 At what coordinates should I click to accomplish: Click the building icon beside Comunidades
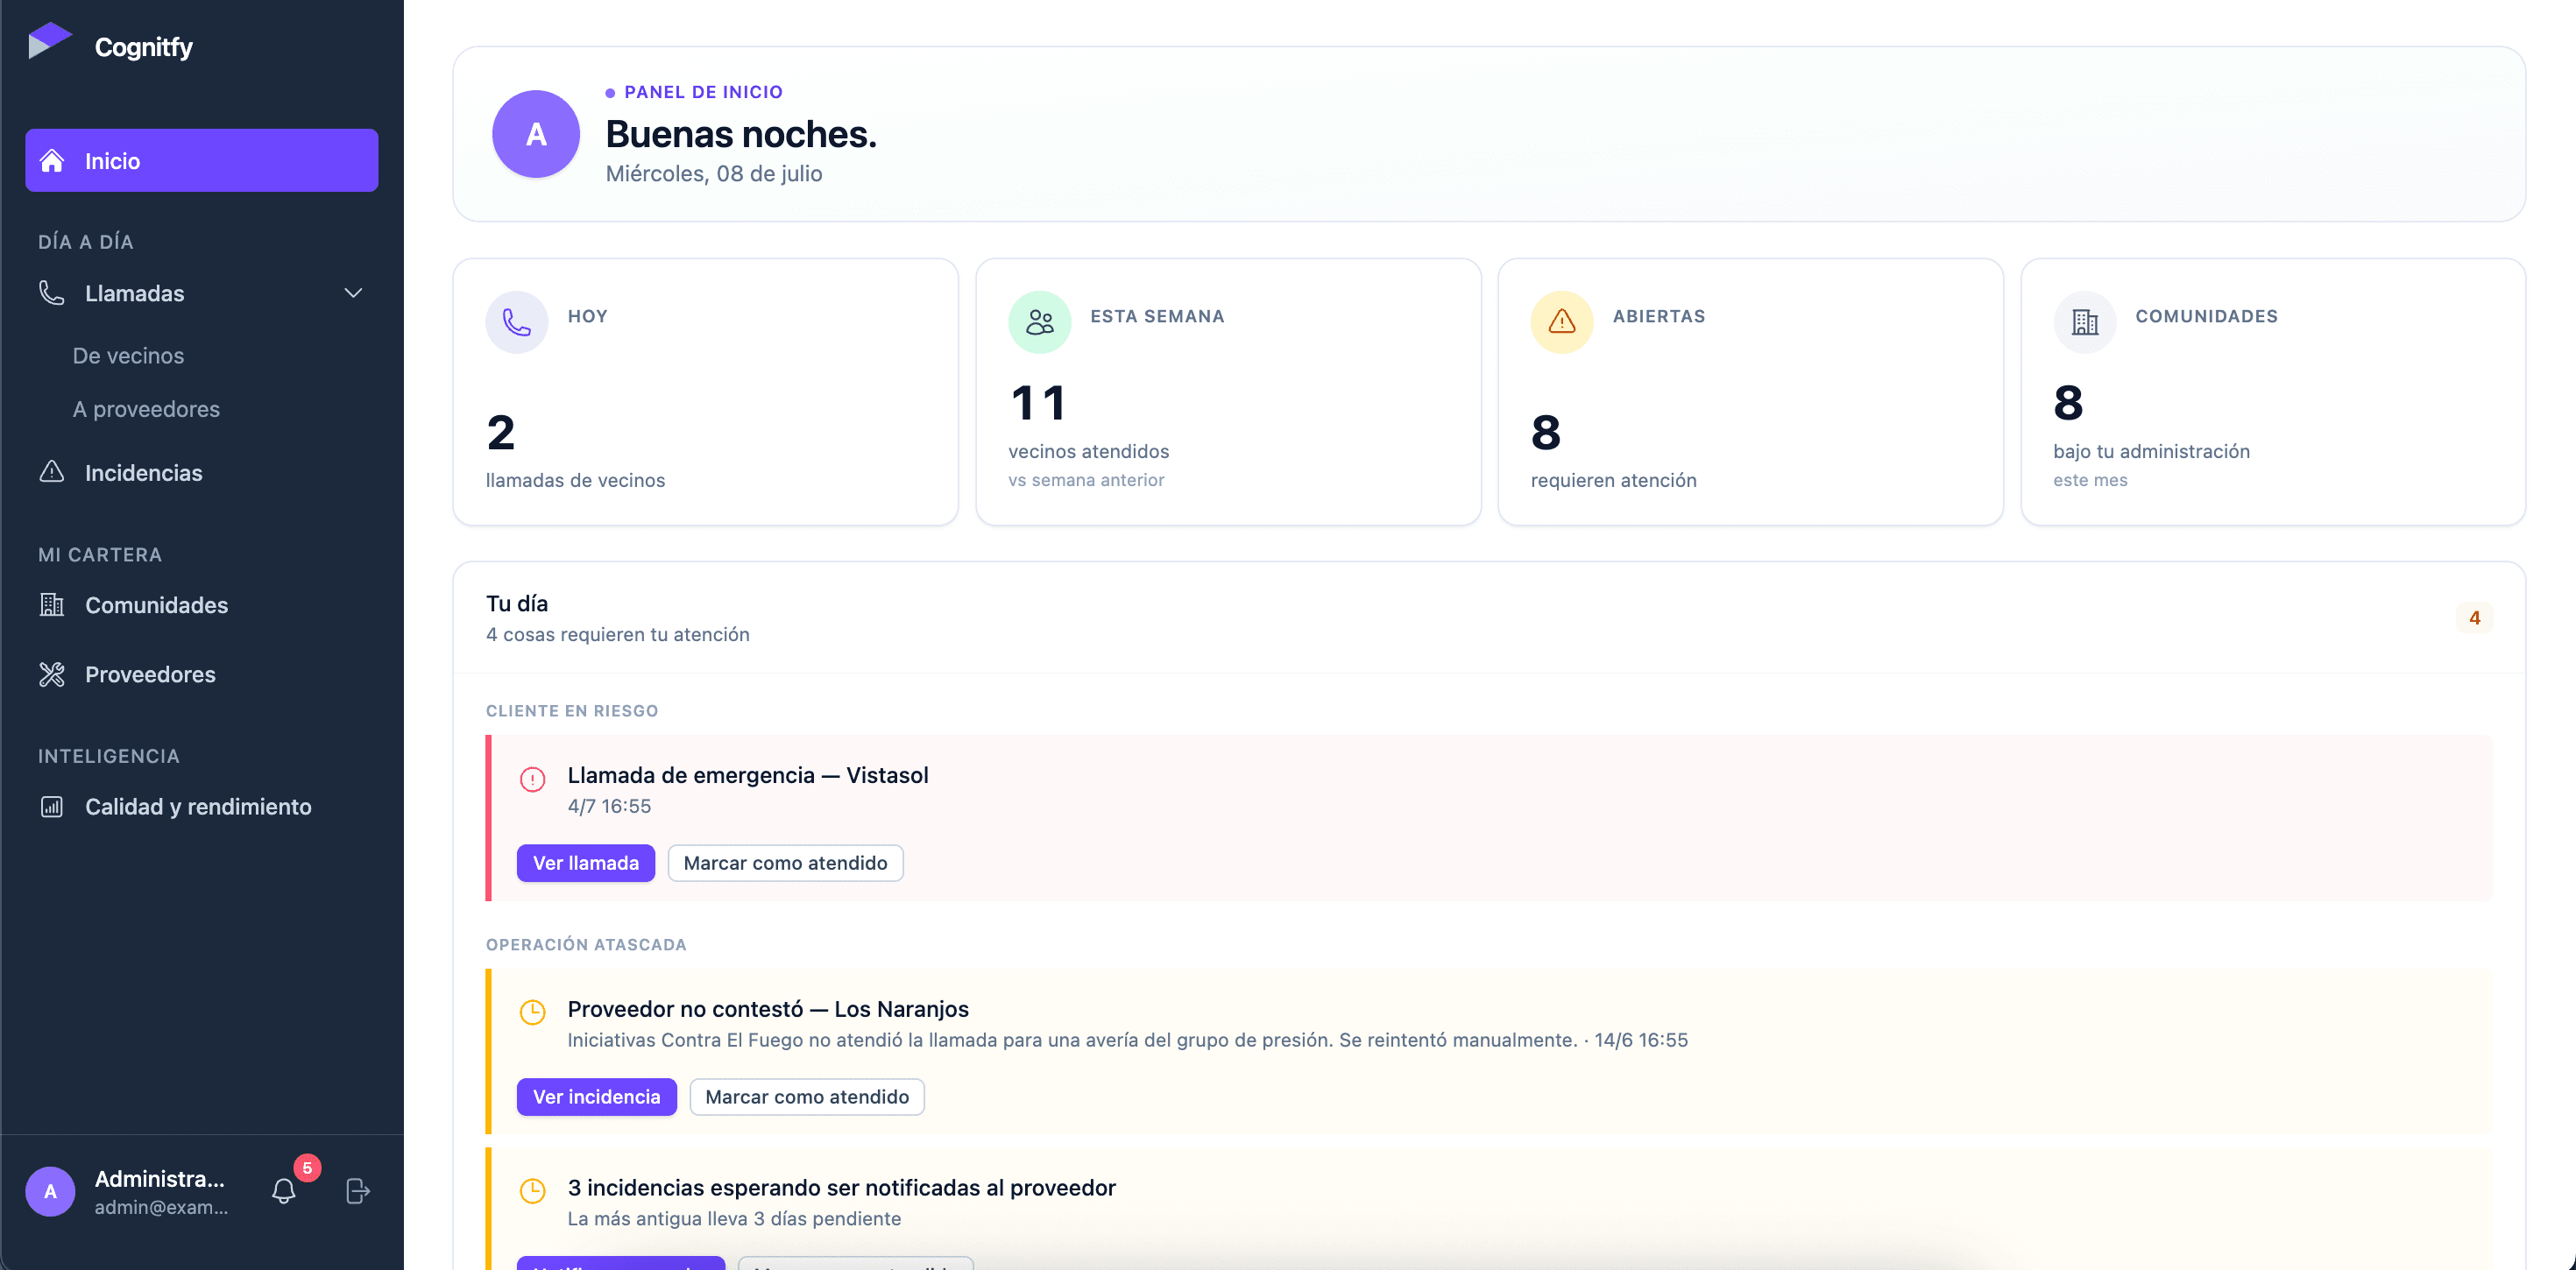(52, 604)
